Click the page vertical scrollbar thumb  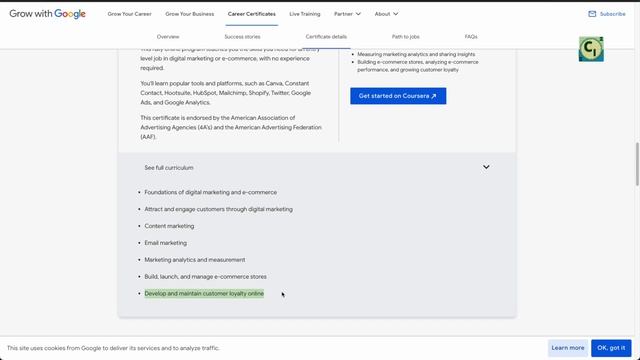637,164
